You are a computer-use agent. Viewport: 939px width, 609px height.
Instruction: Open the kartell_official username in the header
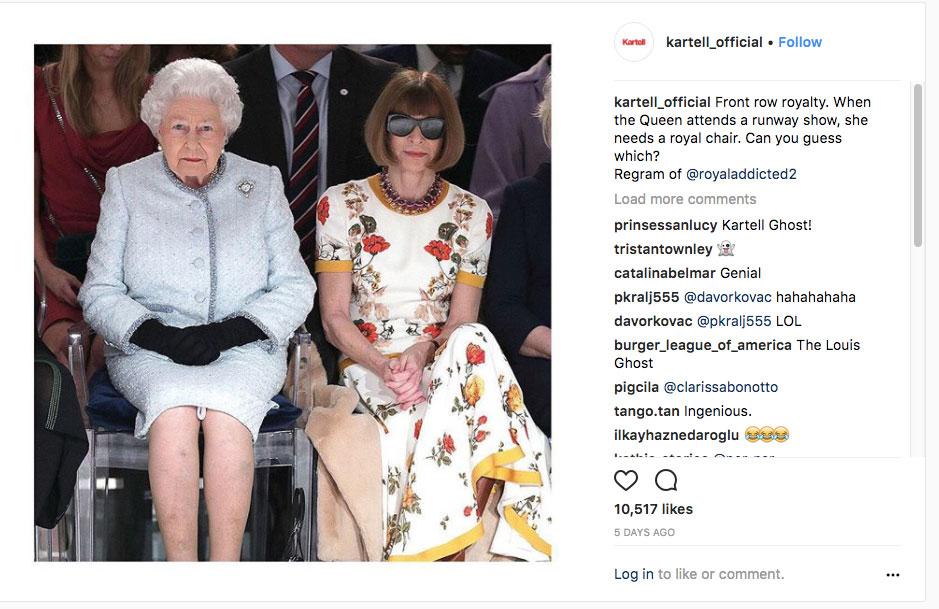tap(714, 43)
